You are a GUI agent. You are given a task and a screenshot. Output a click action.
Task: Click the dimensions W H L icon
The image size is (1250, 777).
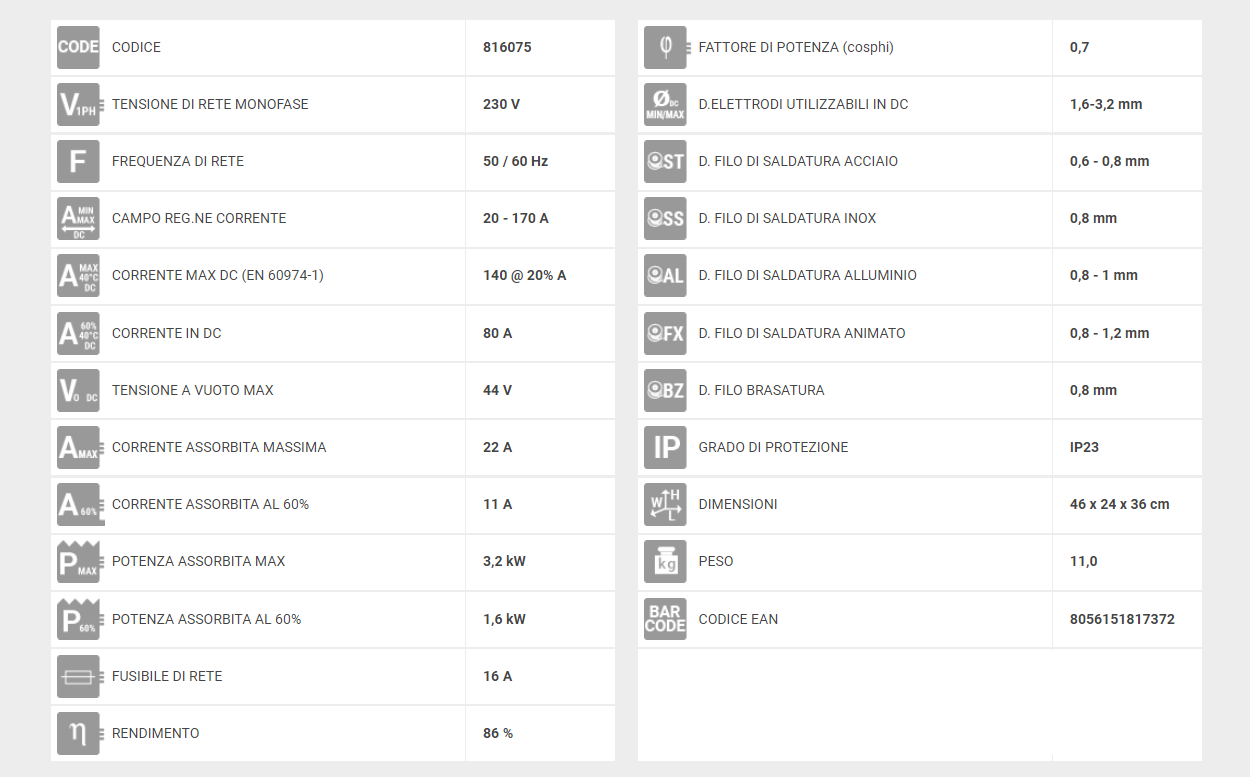click(x=665, y=504)
